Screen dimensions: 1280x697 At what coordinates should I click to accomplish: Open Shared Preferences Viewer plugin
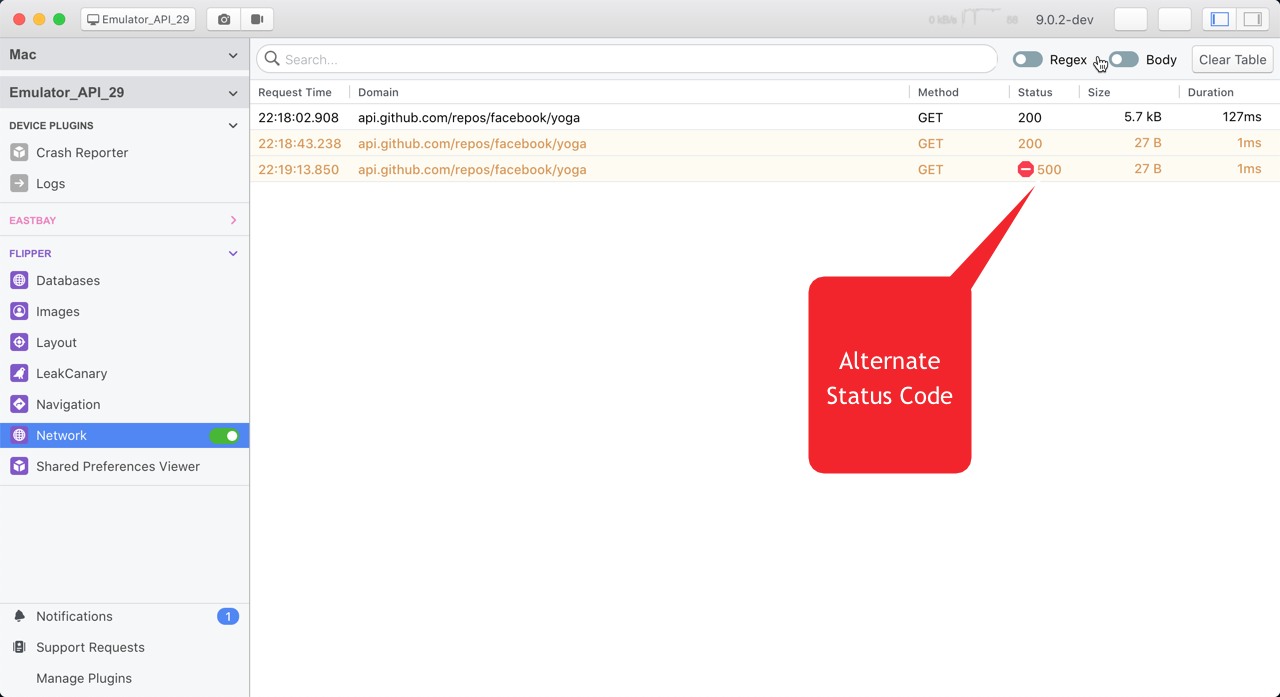pos(124,467)
